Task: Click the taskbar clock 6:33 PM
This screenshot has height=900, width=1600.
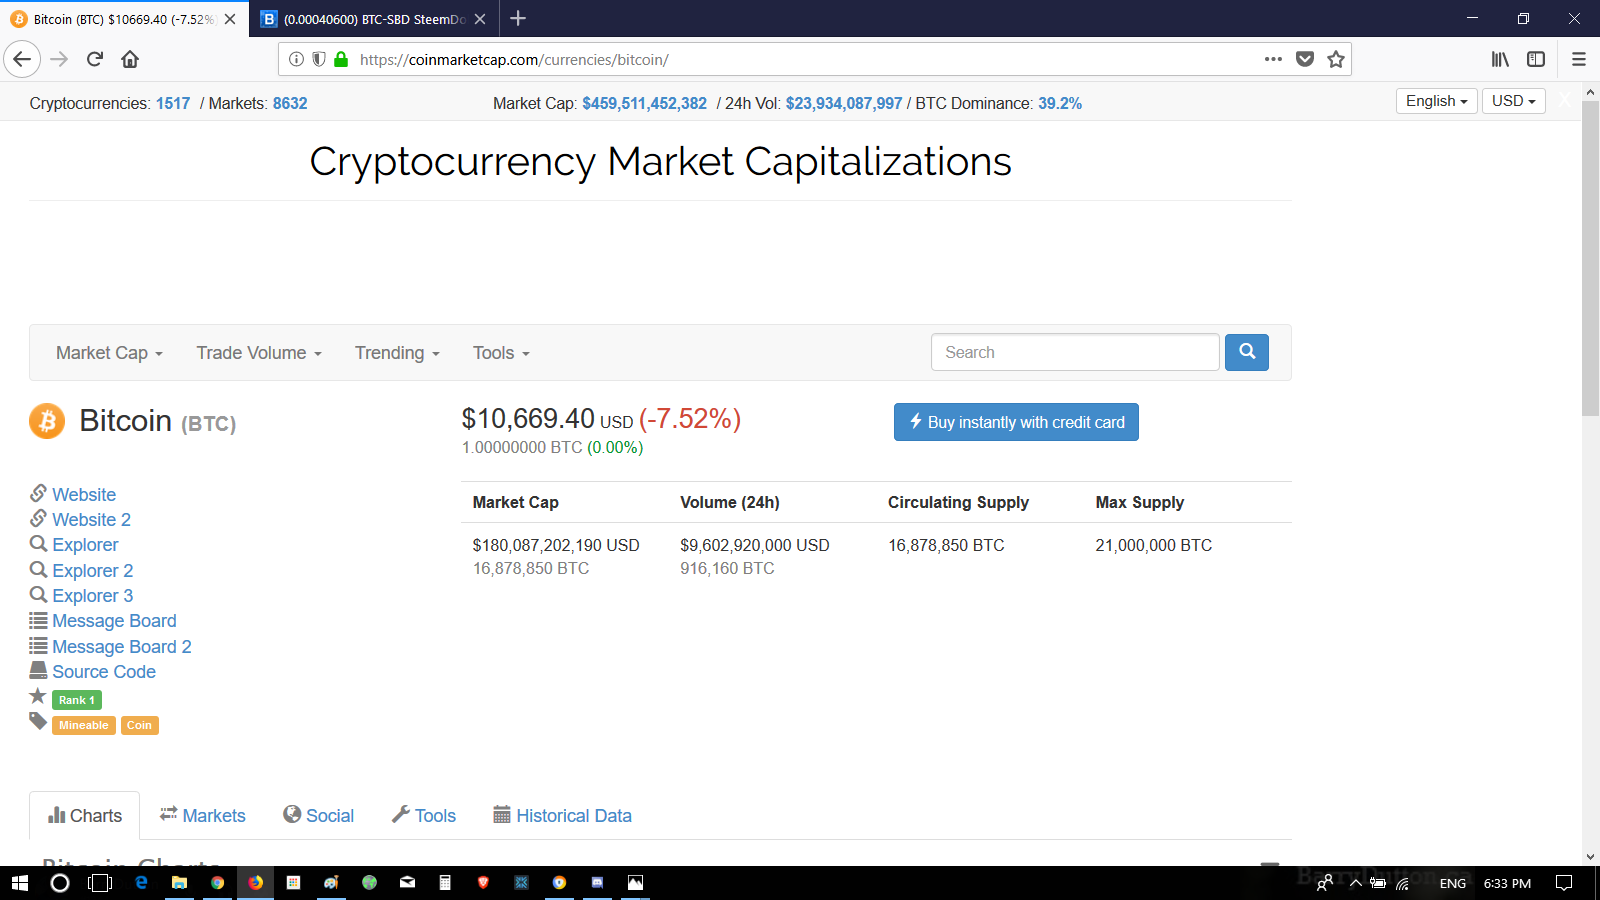Action: click(1507, 883)
